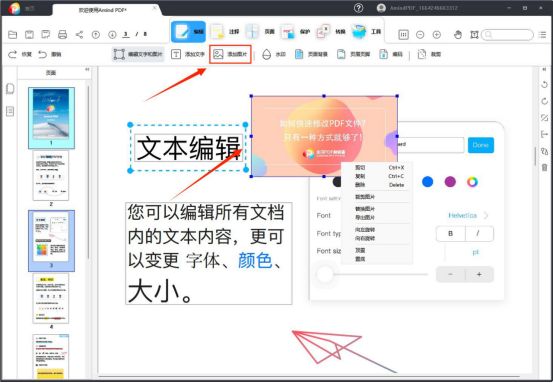Switch to the 保护 (Protect) ribbon tab
553x383 pixels.
[295, 32]
